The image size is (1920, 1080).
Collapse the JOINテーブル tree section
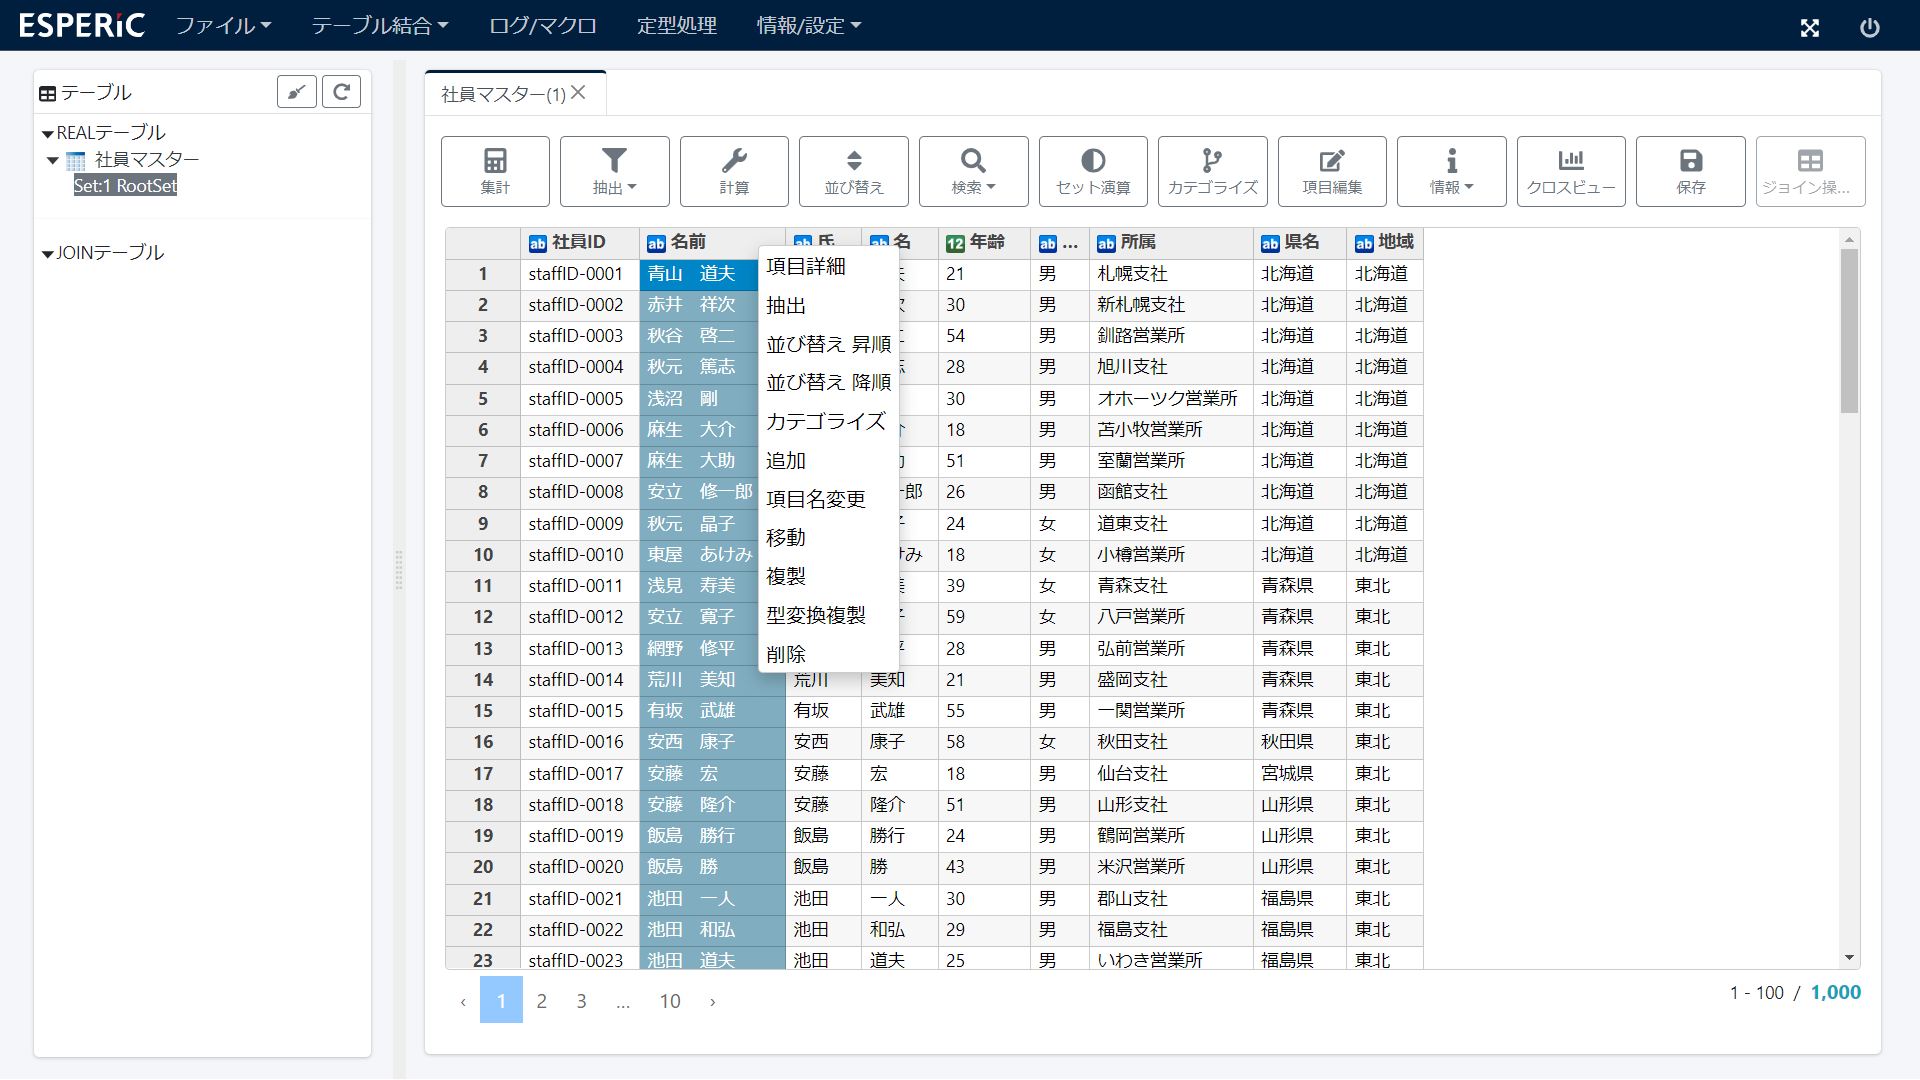47,253
